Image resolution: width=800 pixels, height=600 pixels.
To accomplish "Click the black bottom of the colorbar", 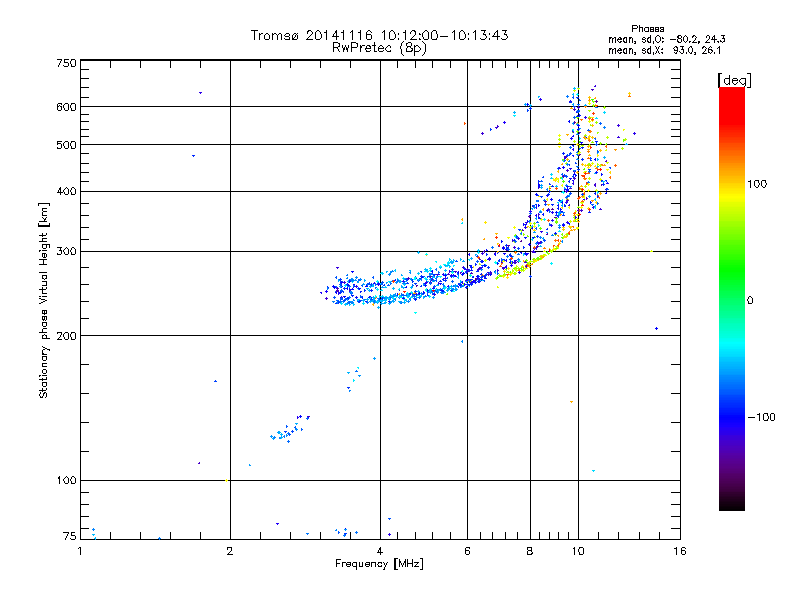I will pos(732,503).
